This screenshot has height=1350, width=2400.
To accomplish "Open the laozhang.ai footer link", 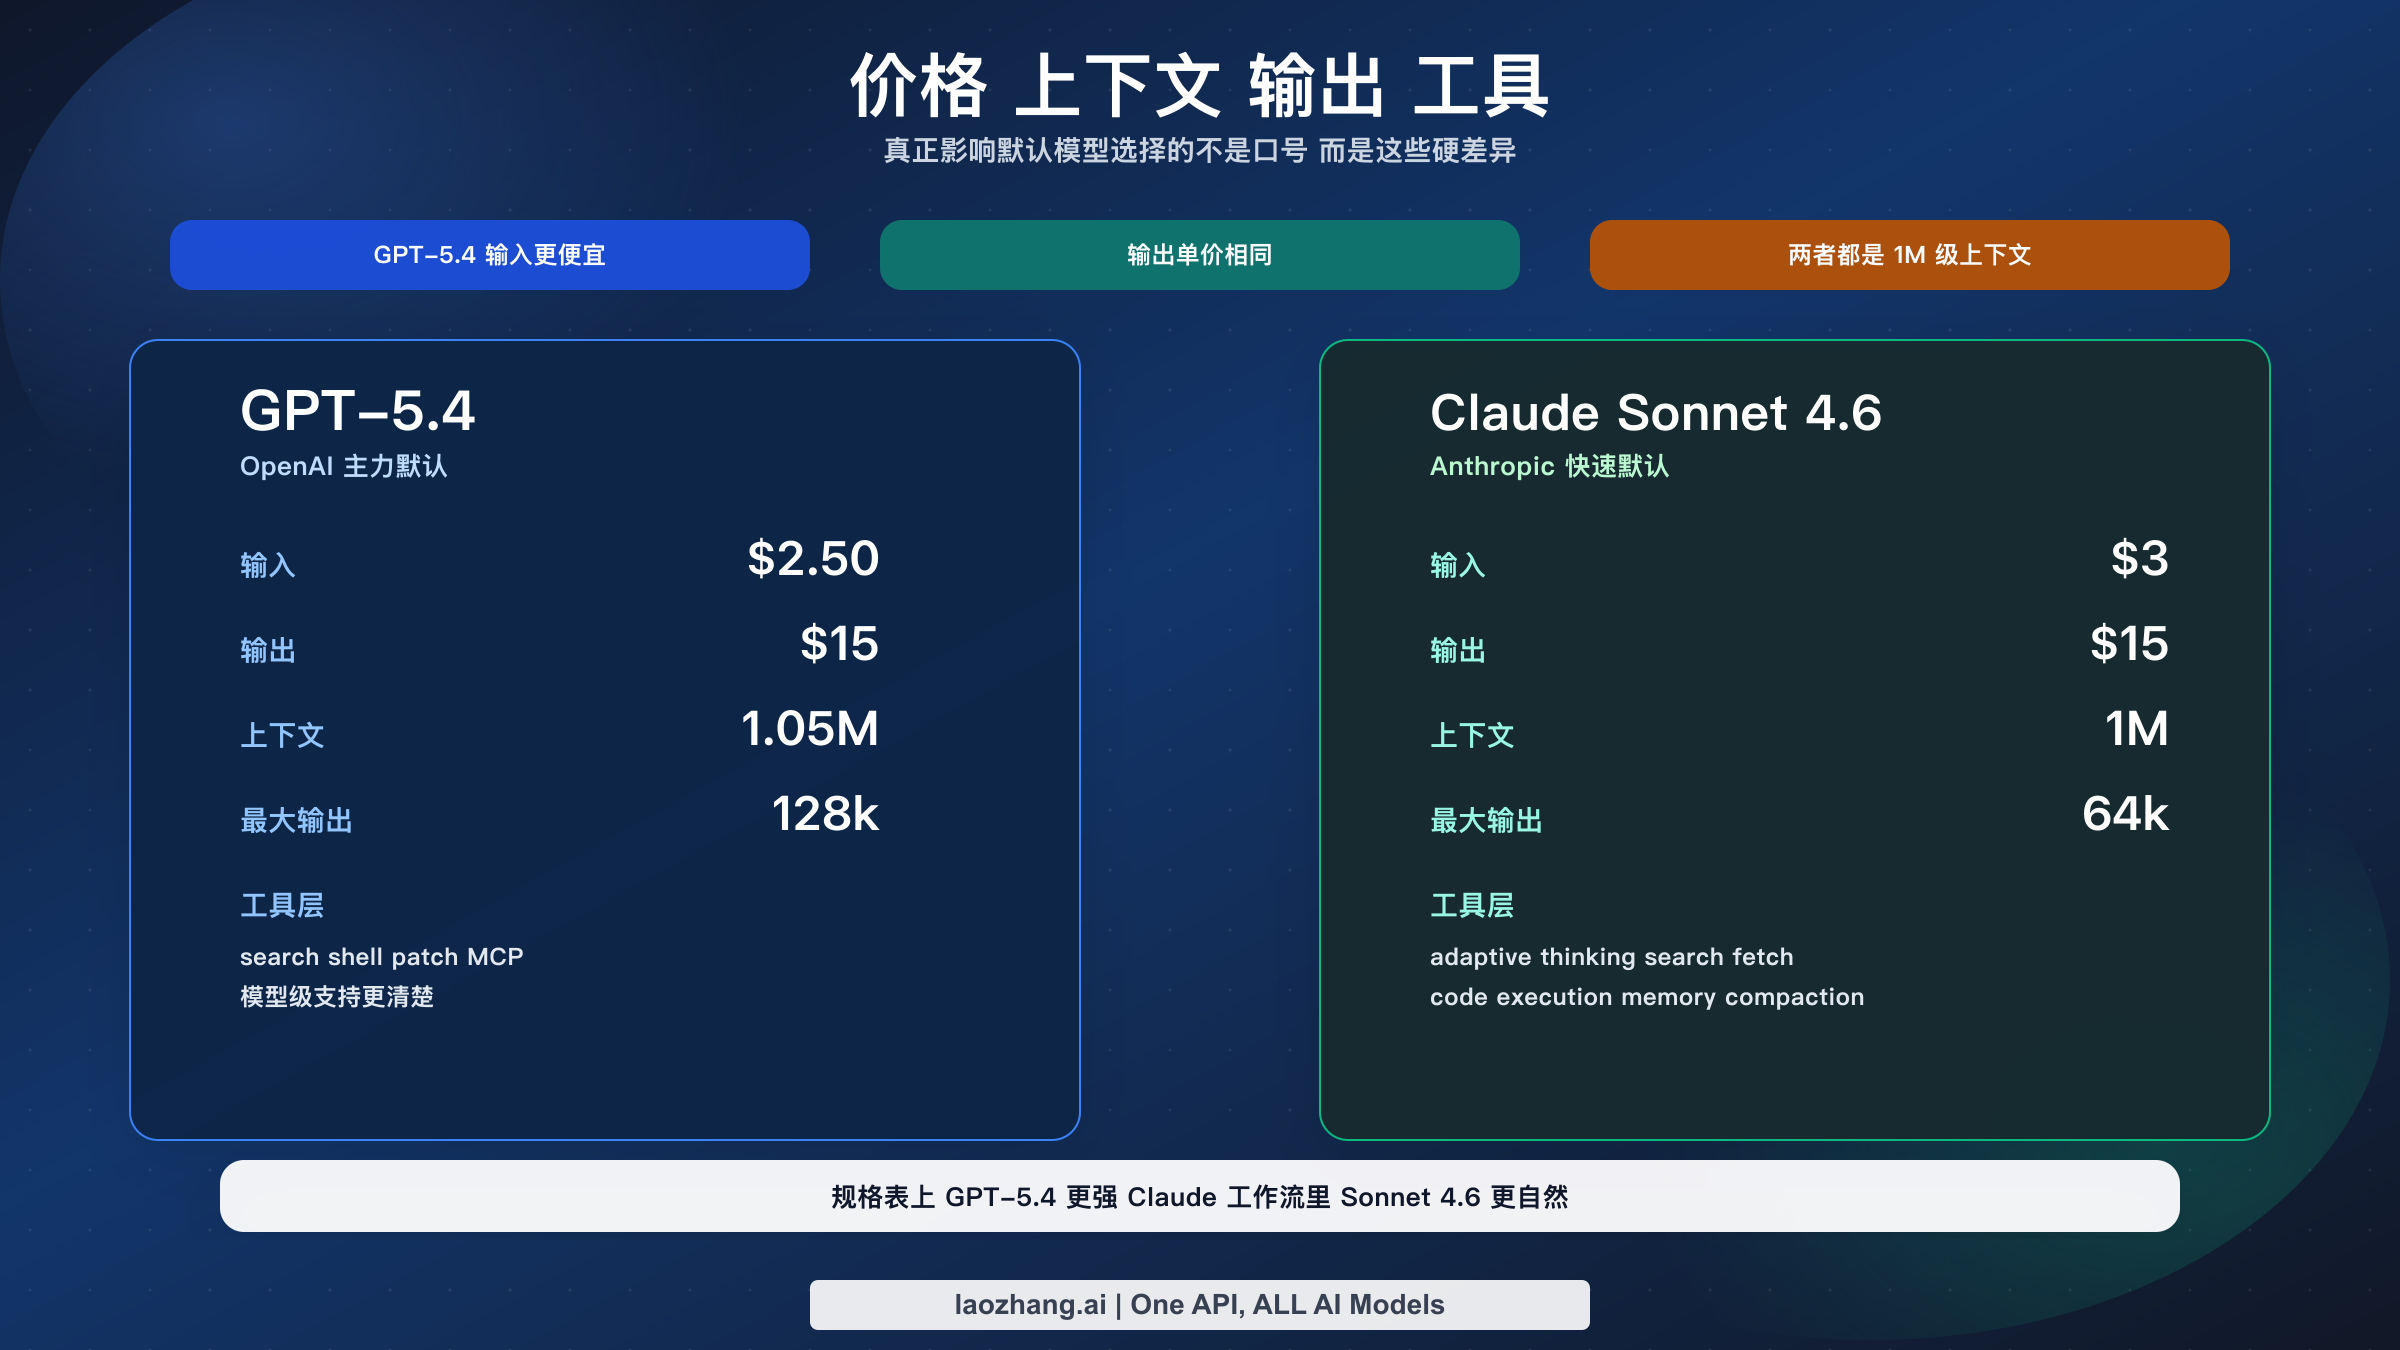I will 1199,1304.
